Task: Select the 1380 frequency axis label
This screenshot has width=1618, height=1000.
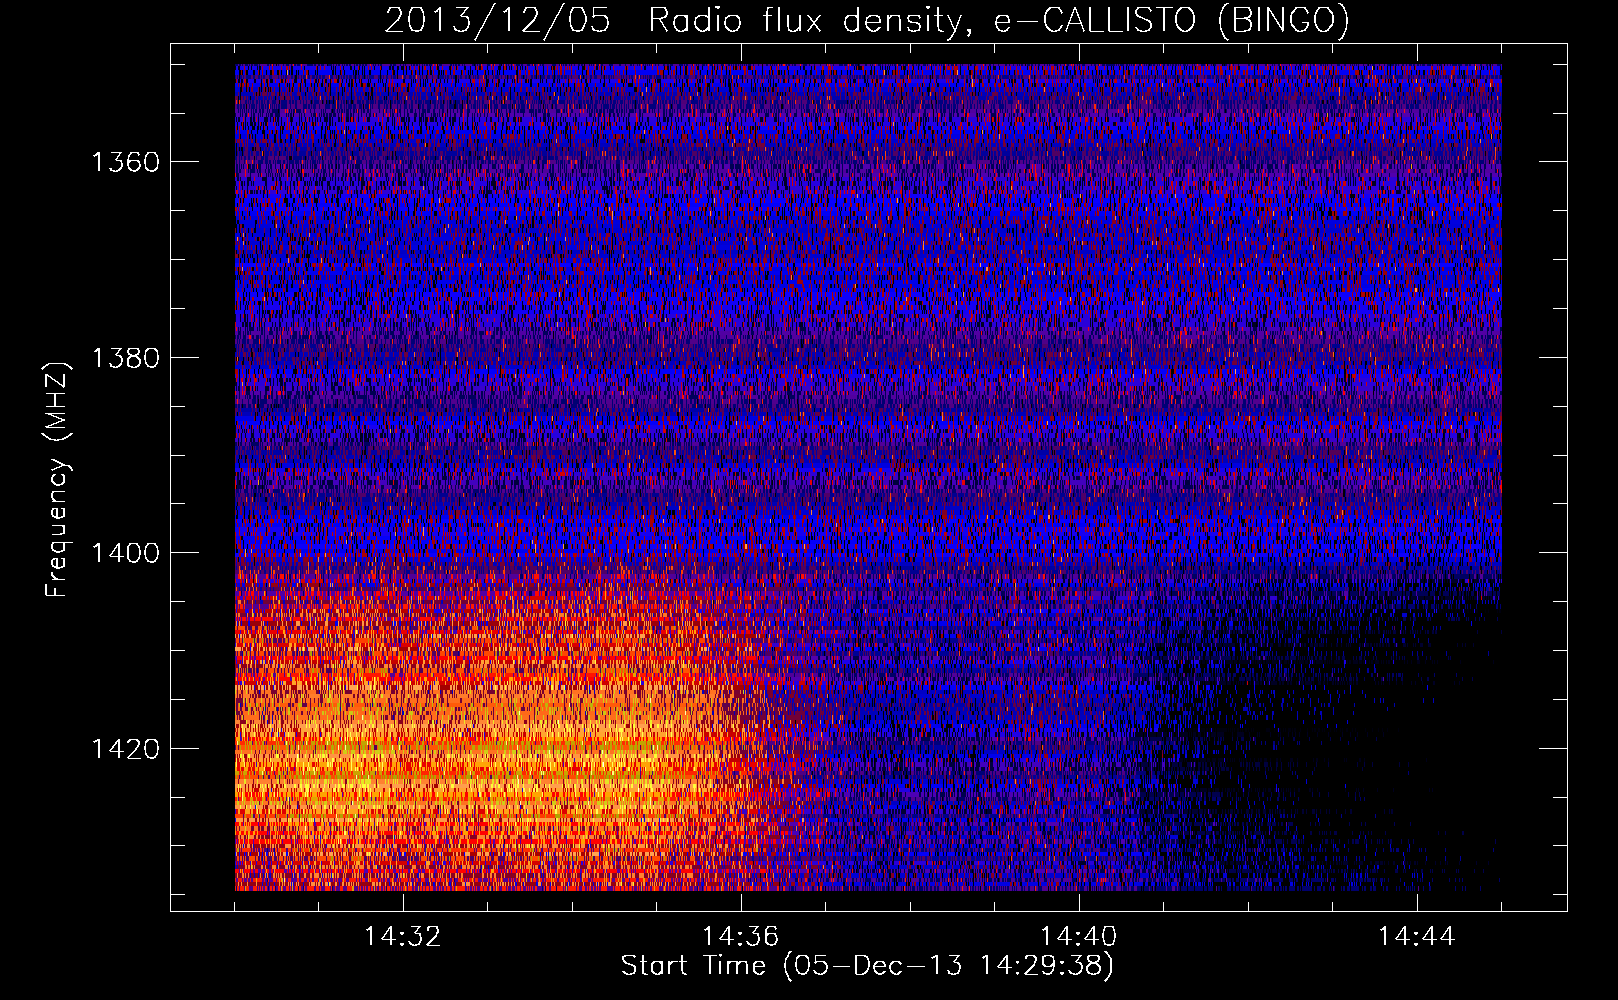Action: pyautogui.click(x=126, y=358)
